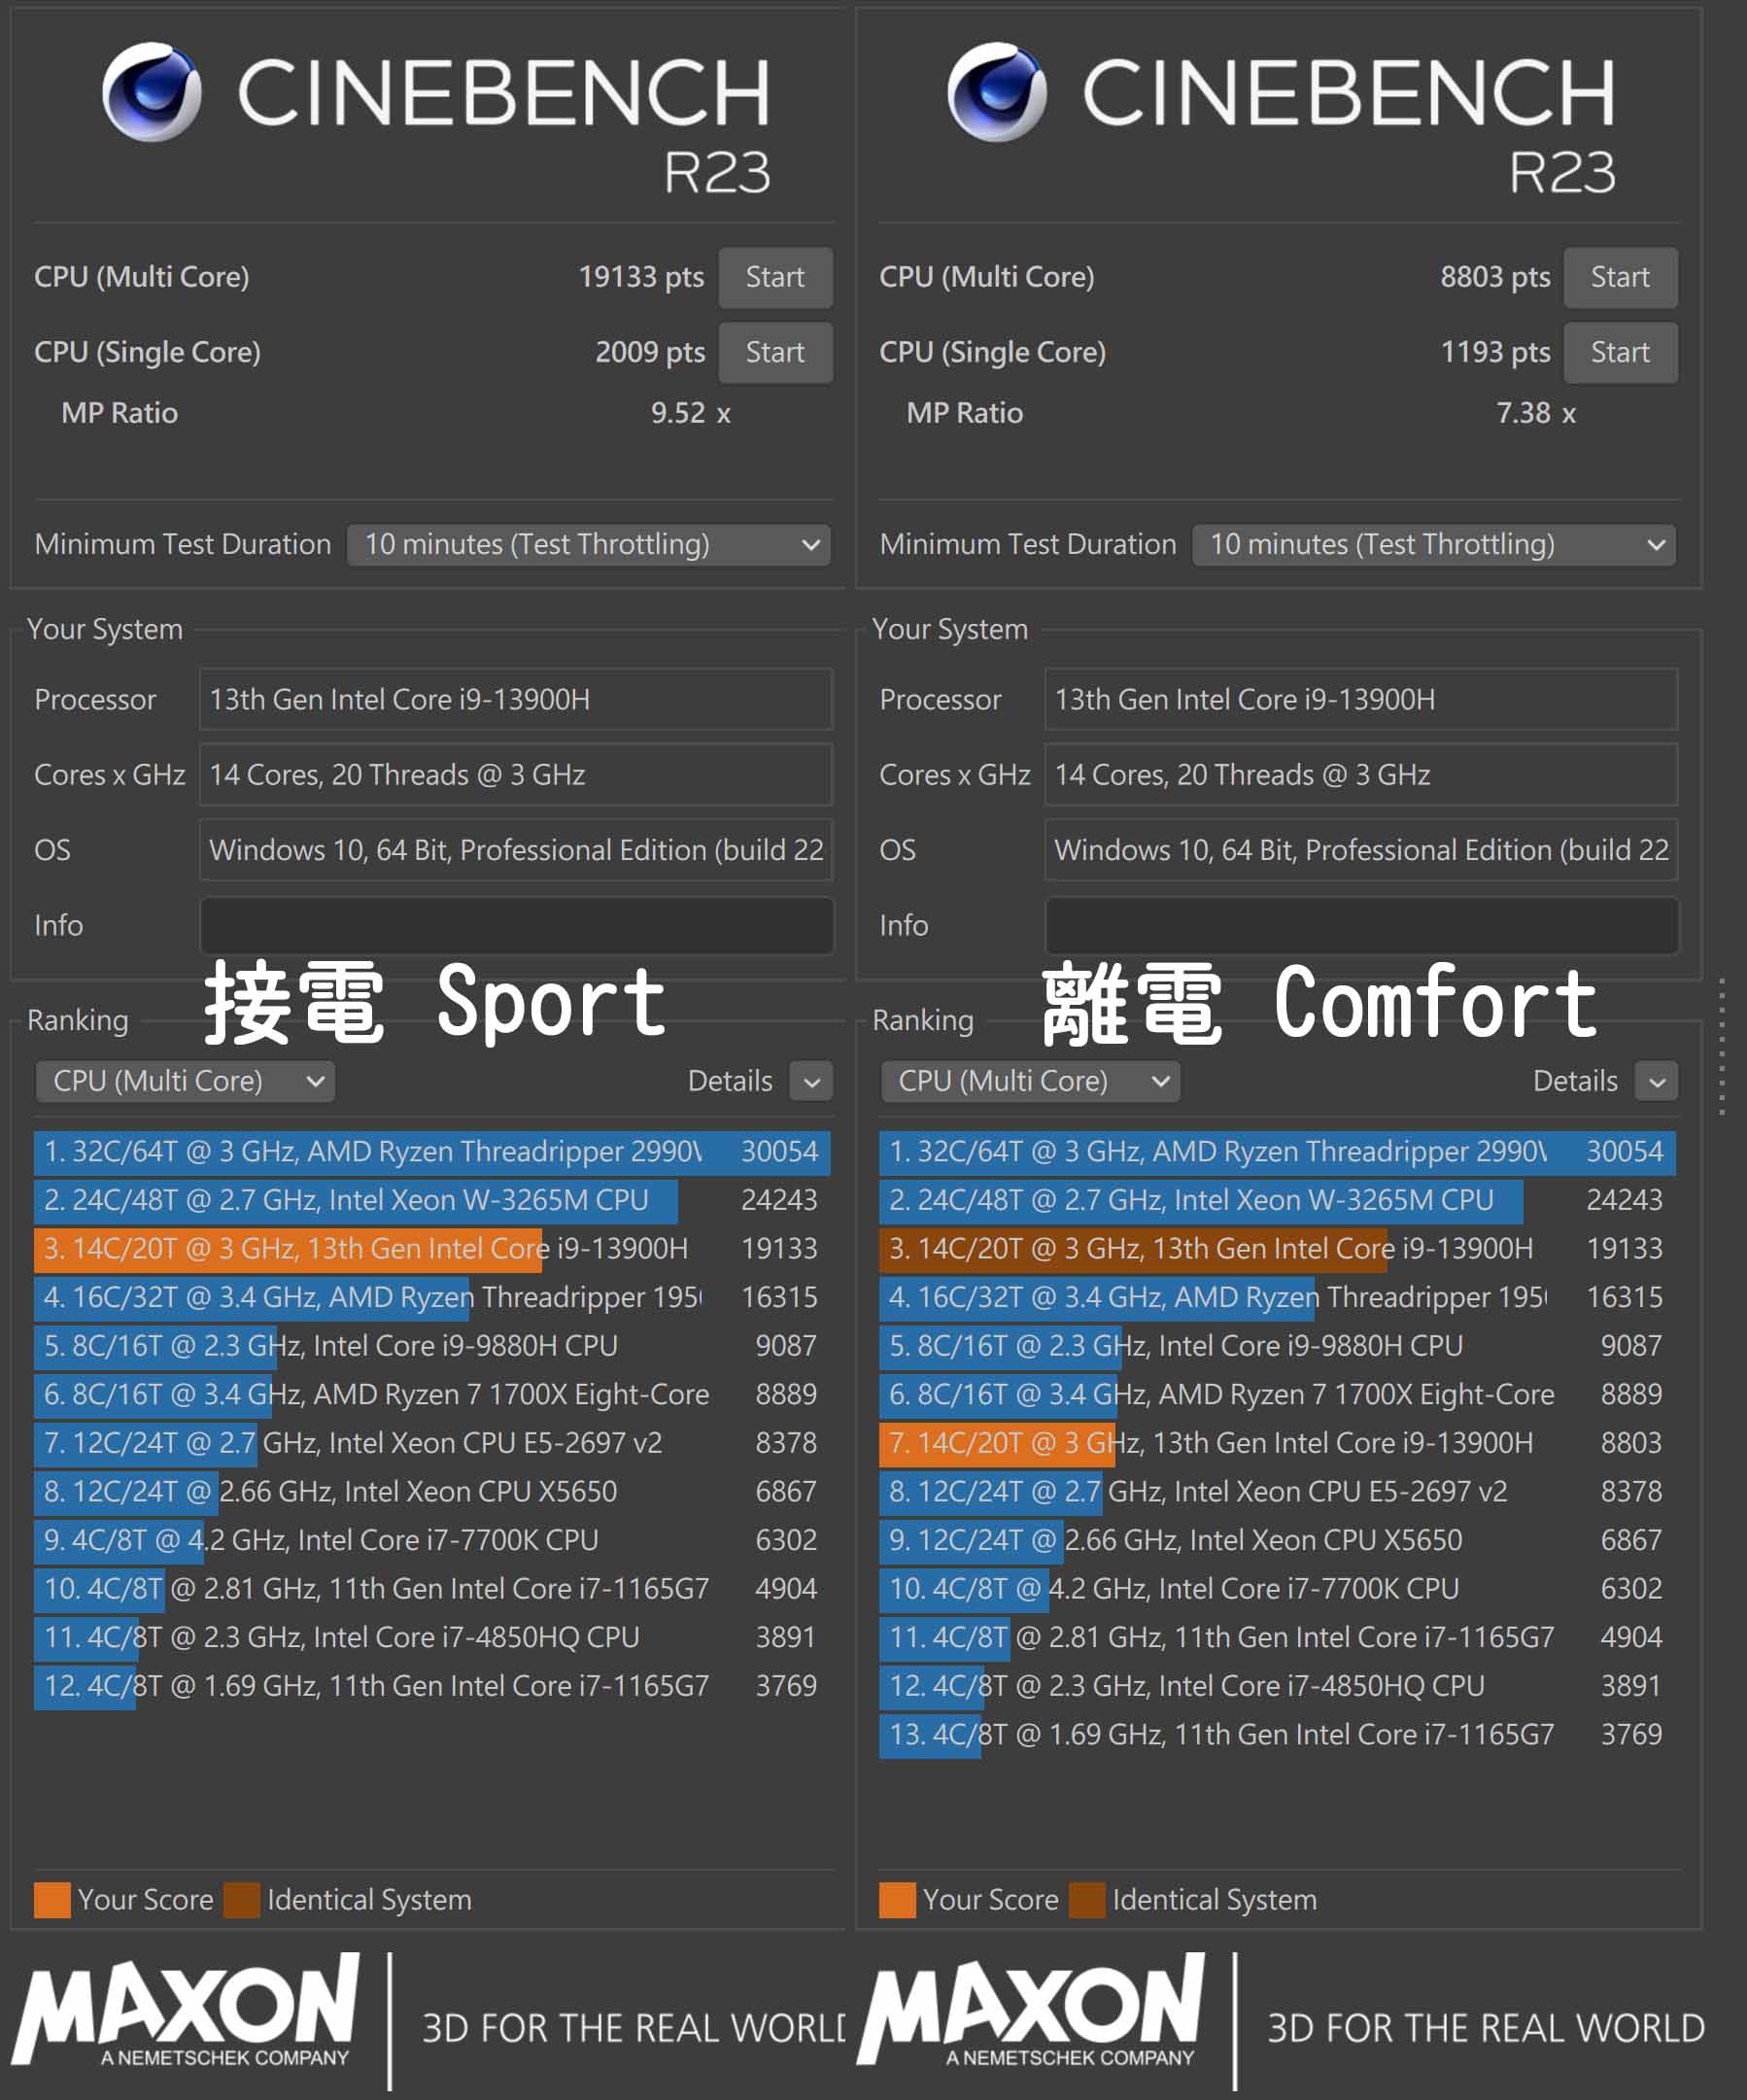Start Multi Core test in left Sport panel
This screenshot has width=1747, height=2100.
(775, 277)
